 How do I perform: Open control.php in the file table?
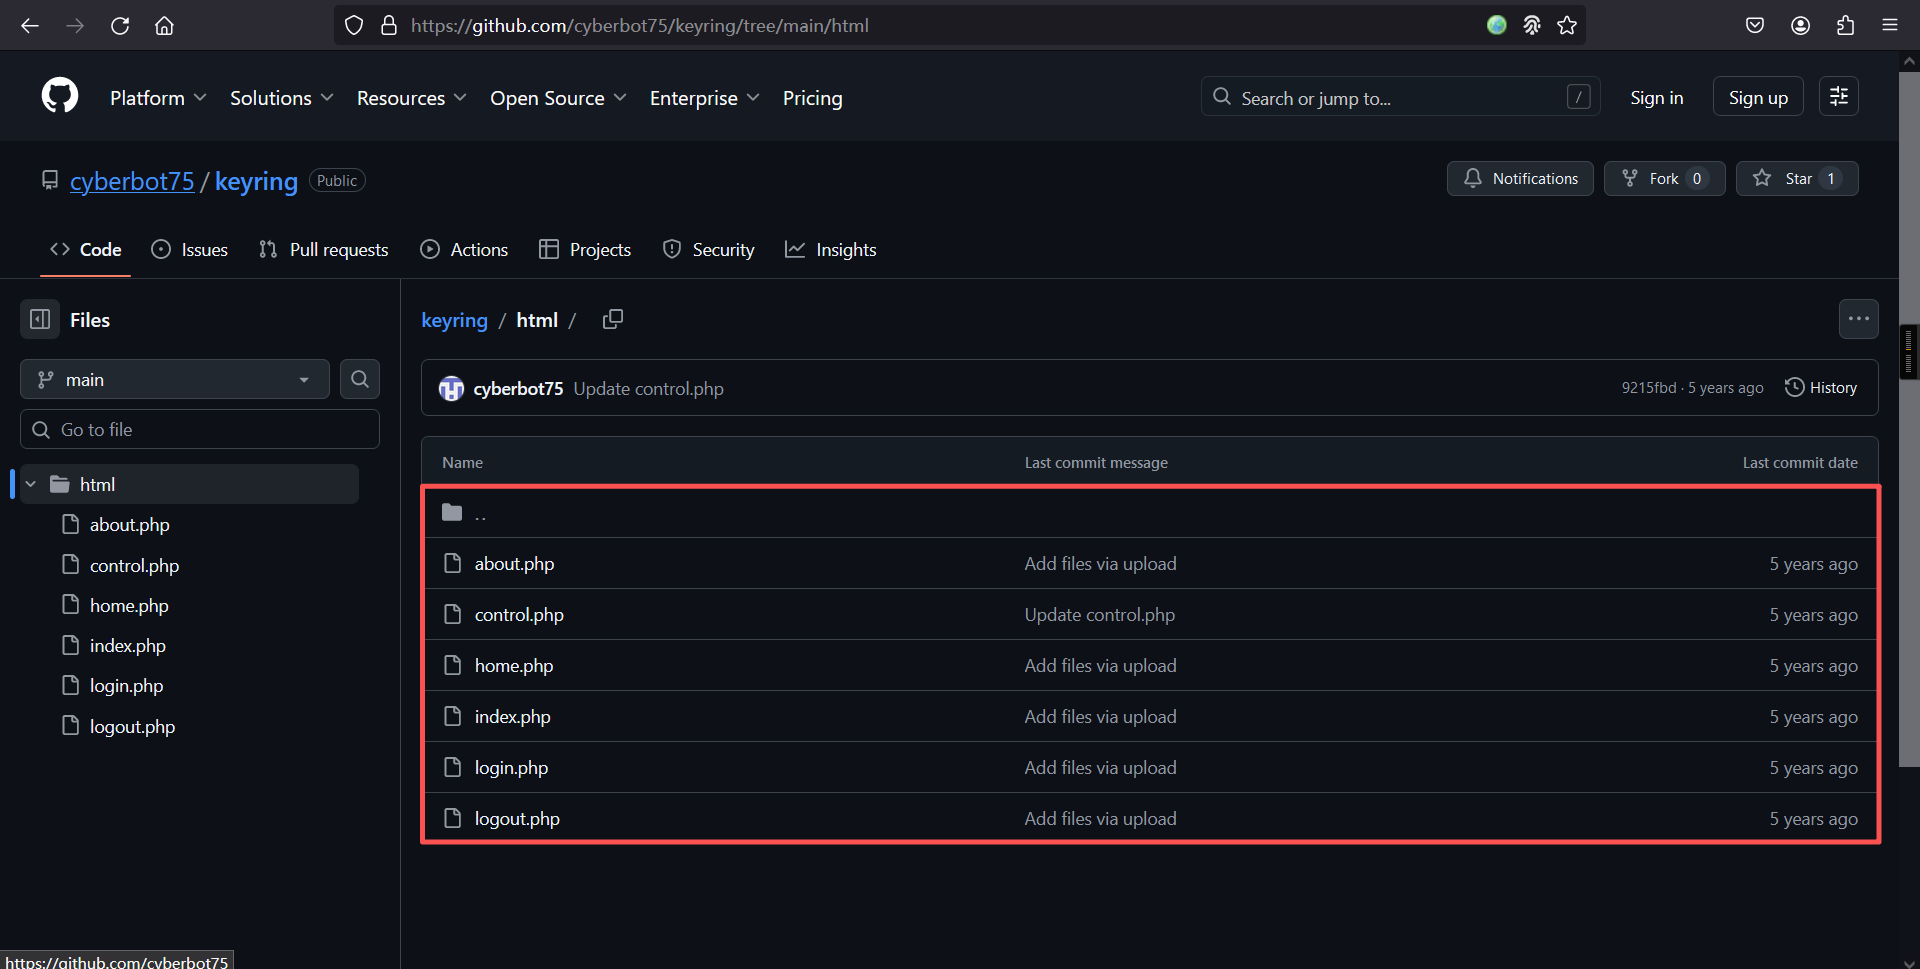(x=519, y=615)
